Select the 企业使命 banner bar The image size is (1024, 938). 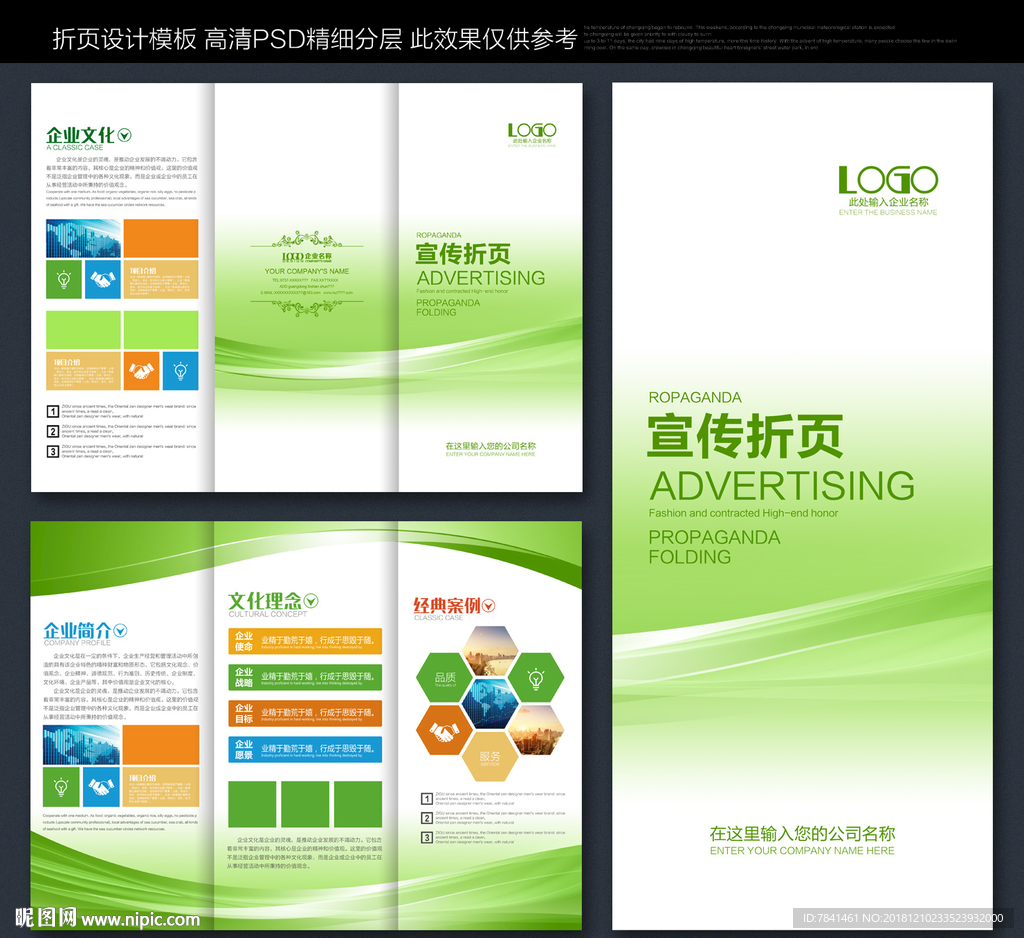[305, 641]
